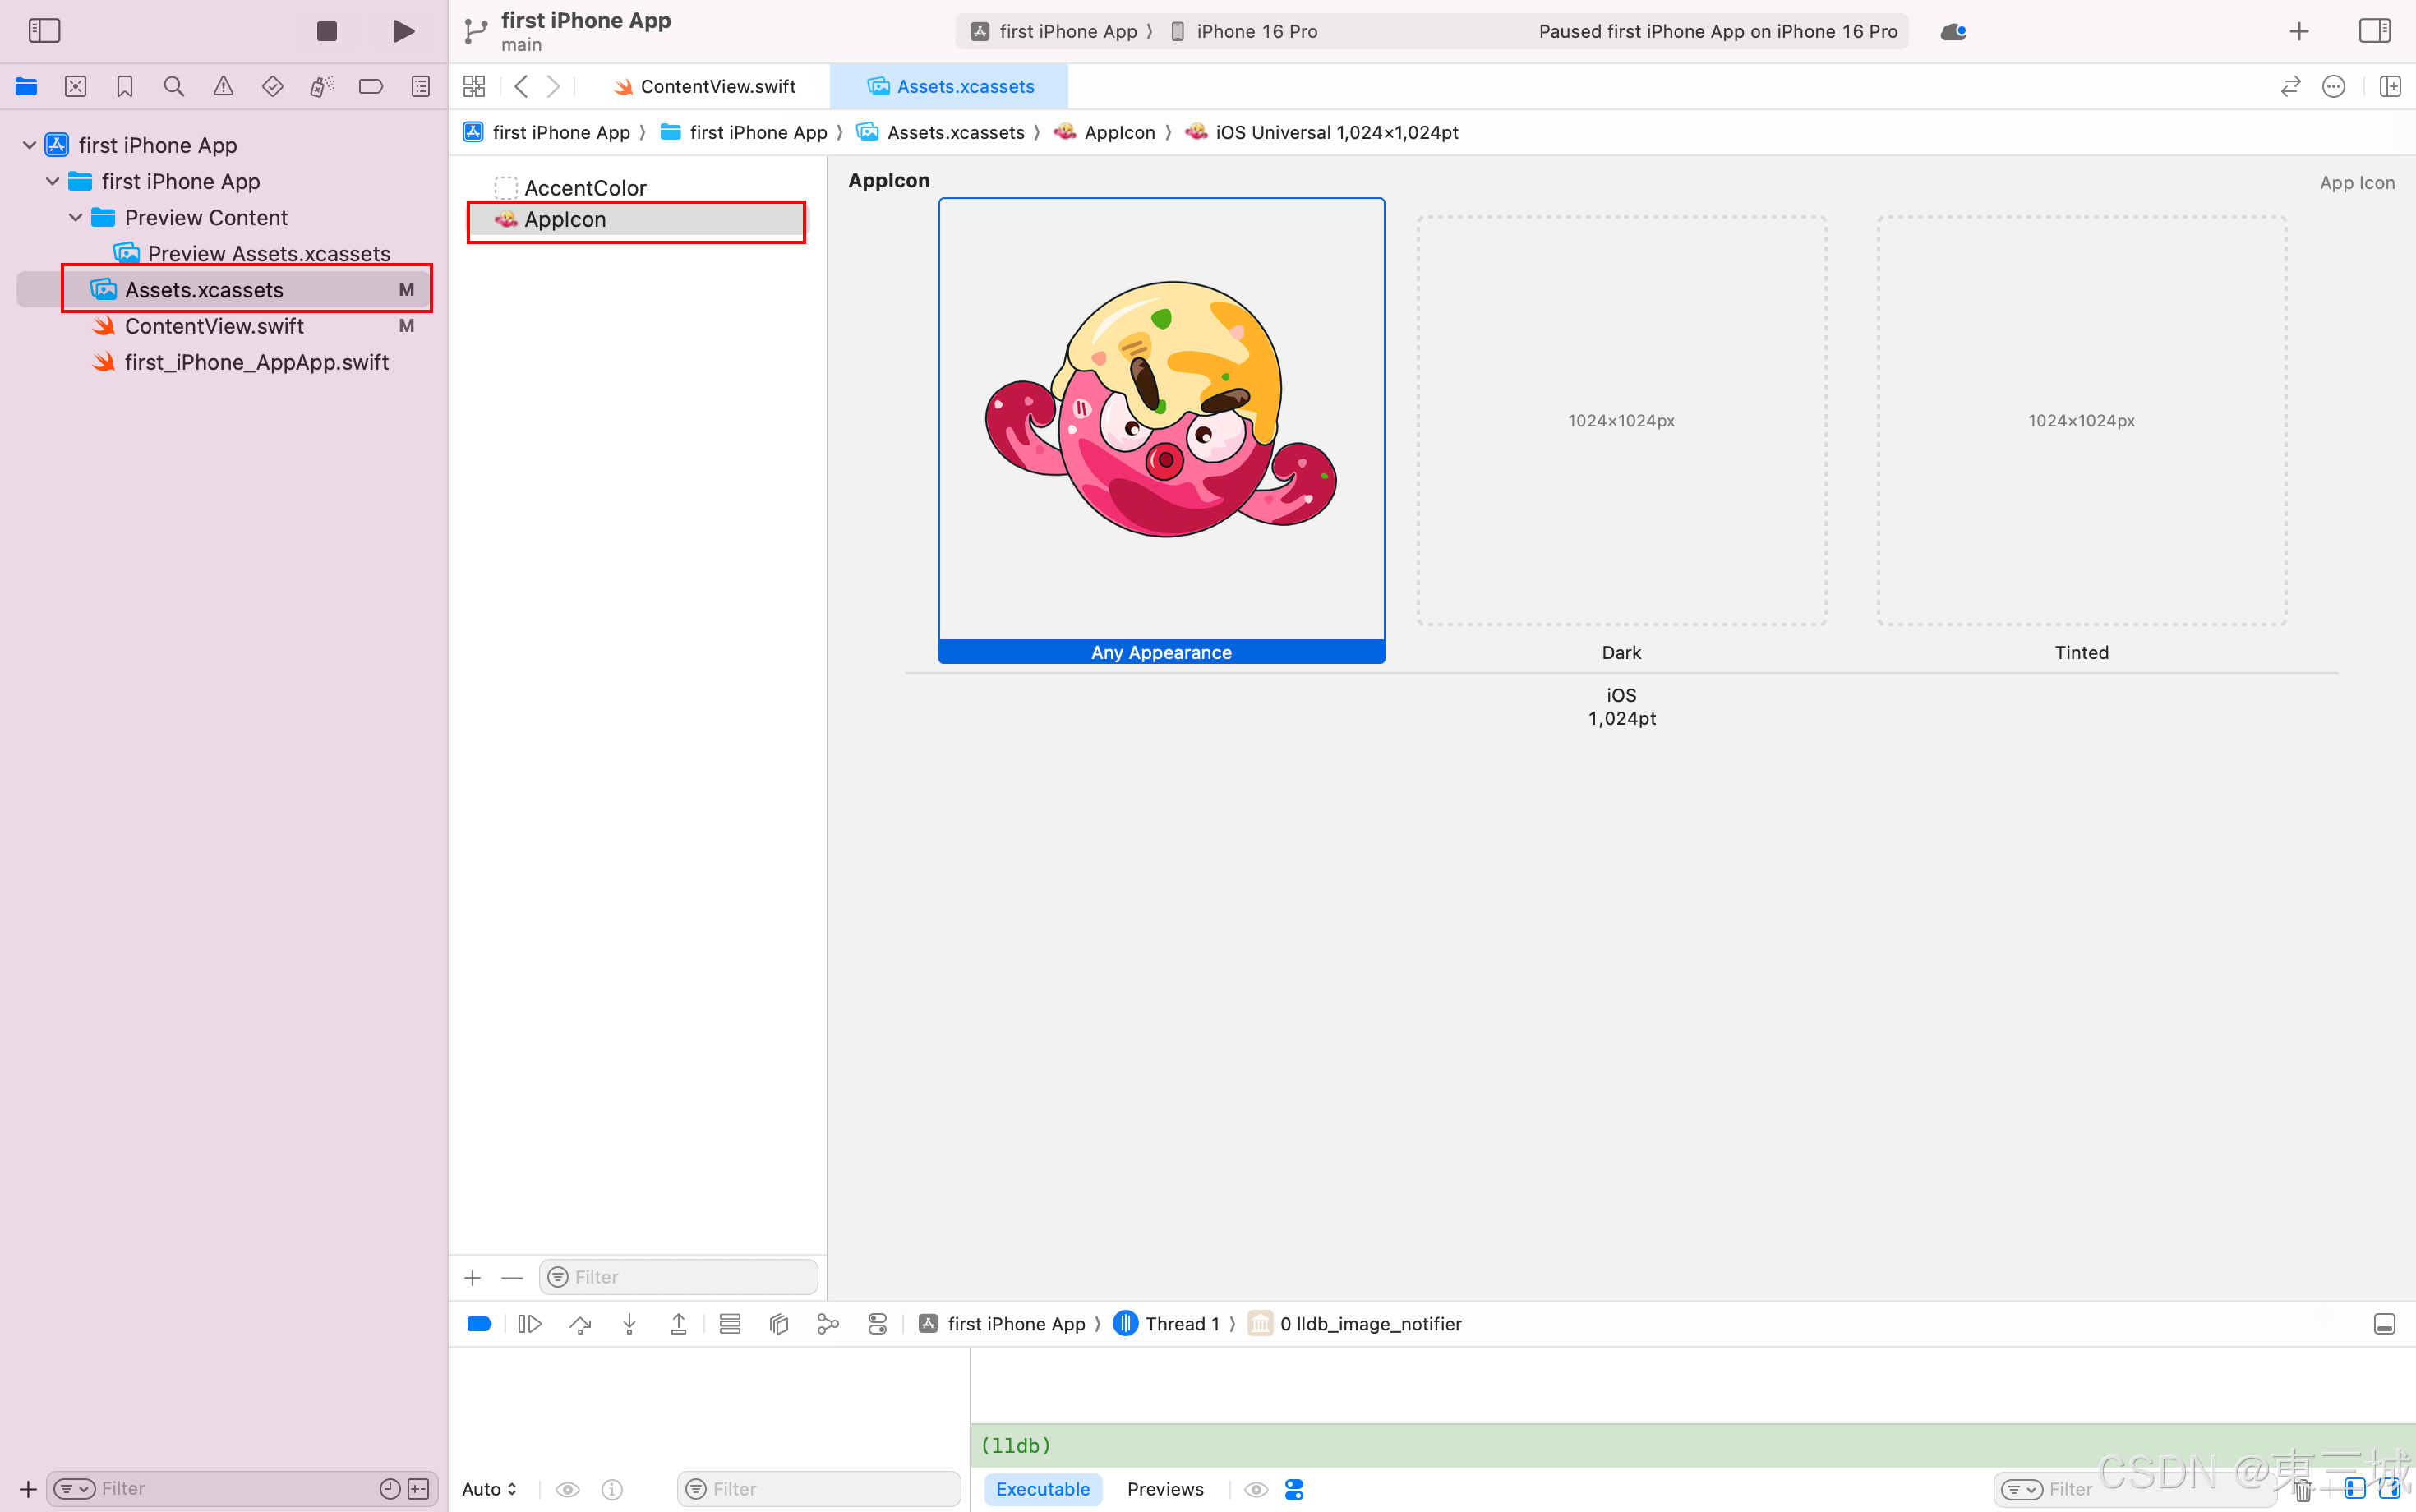This screenshot has width=2416, height=1512.
Task: Select the AppIcon asset
Action: pos(638,219)
